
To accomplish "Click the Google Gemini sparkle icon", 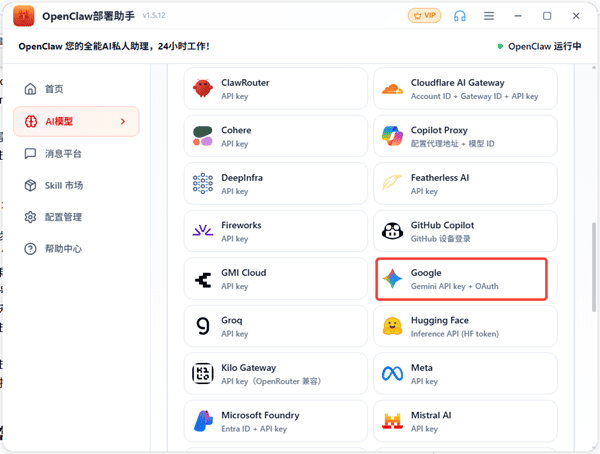I will pyautogui.click(x=392, y=279).
